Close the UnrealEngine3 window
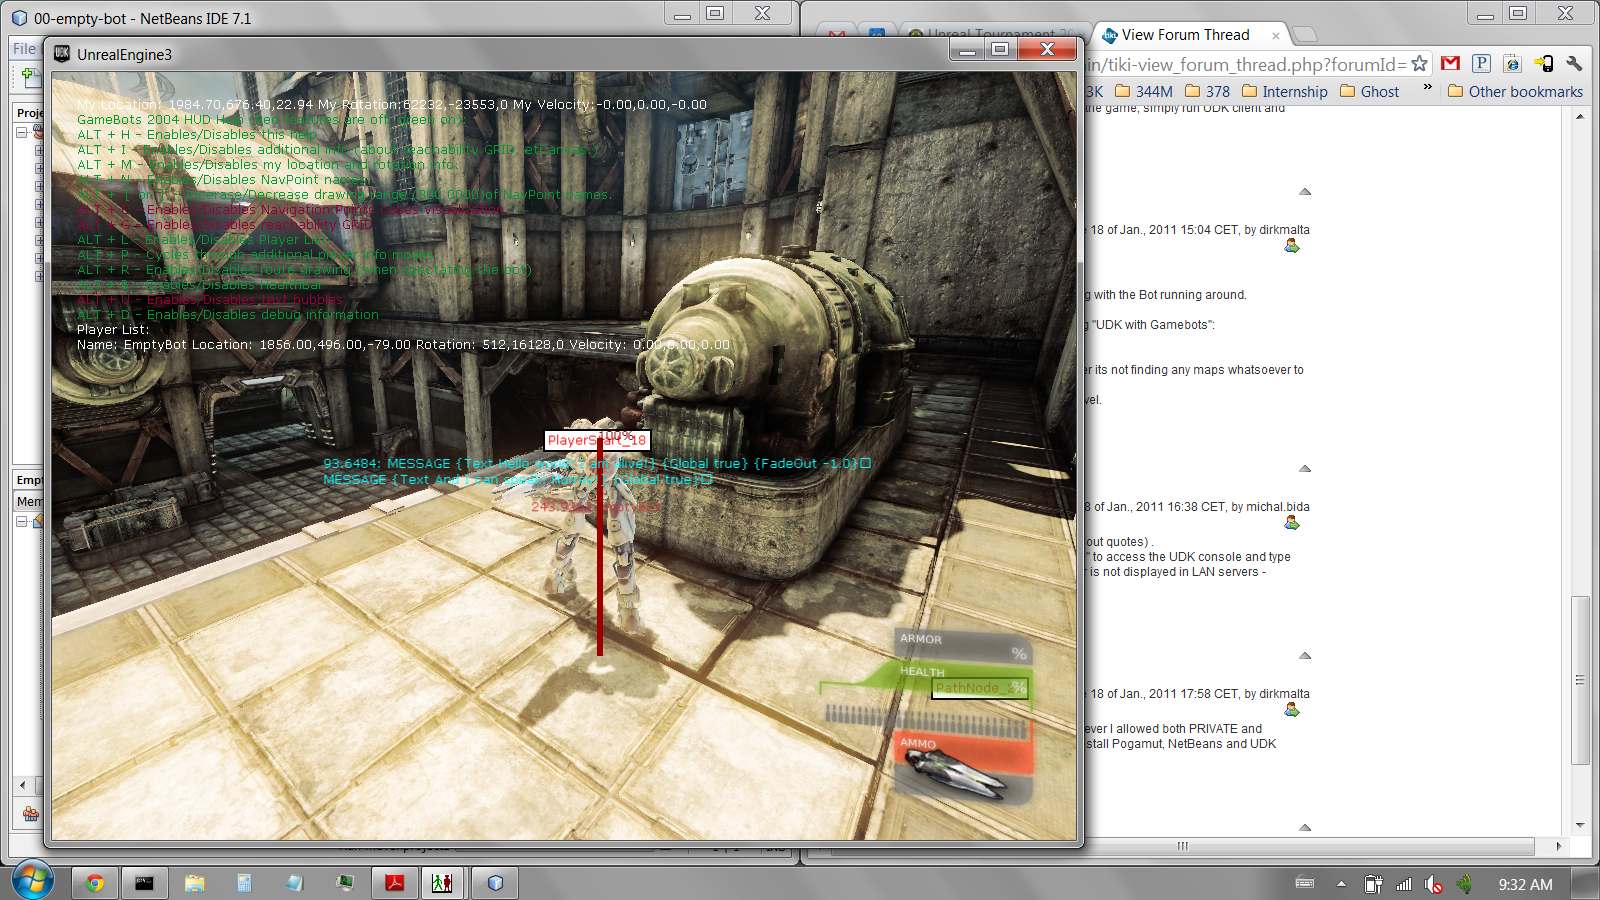1600x900 pixels. point(1047,49)
